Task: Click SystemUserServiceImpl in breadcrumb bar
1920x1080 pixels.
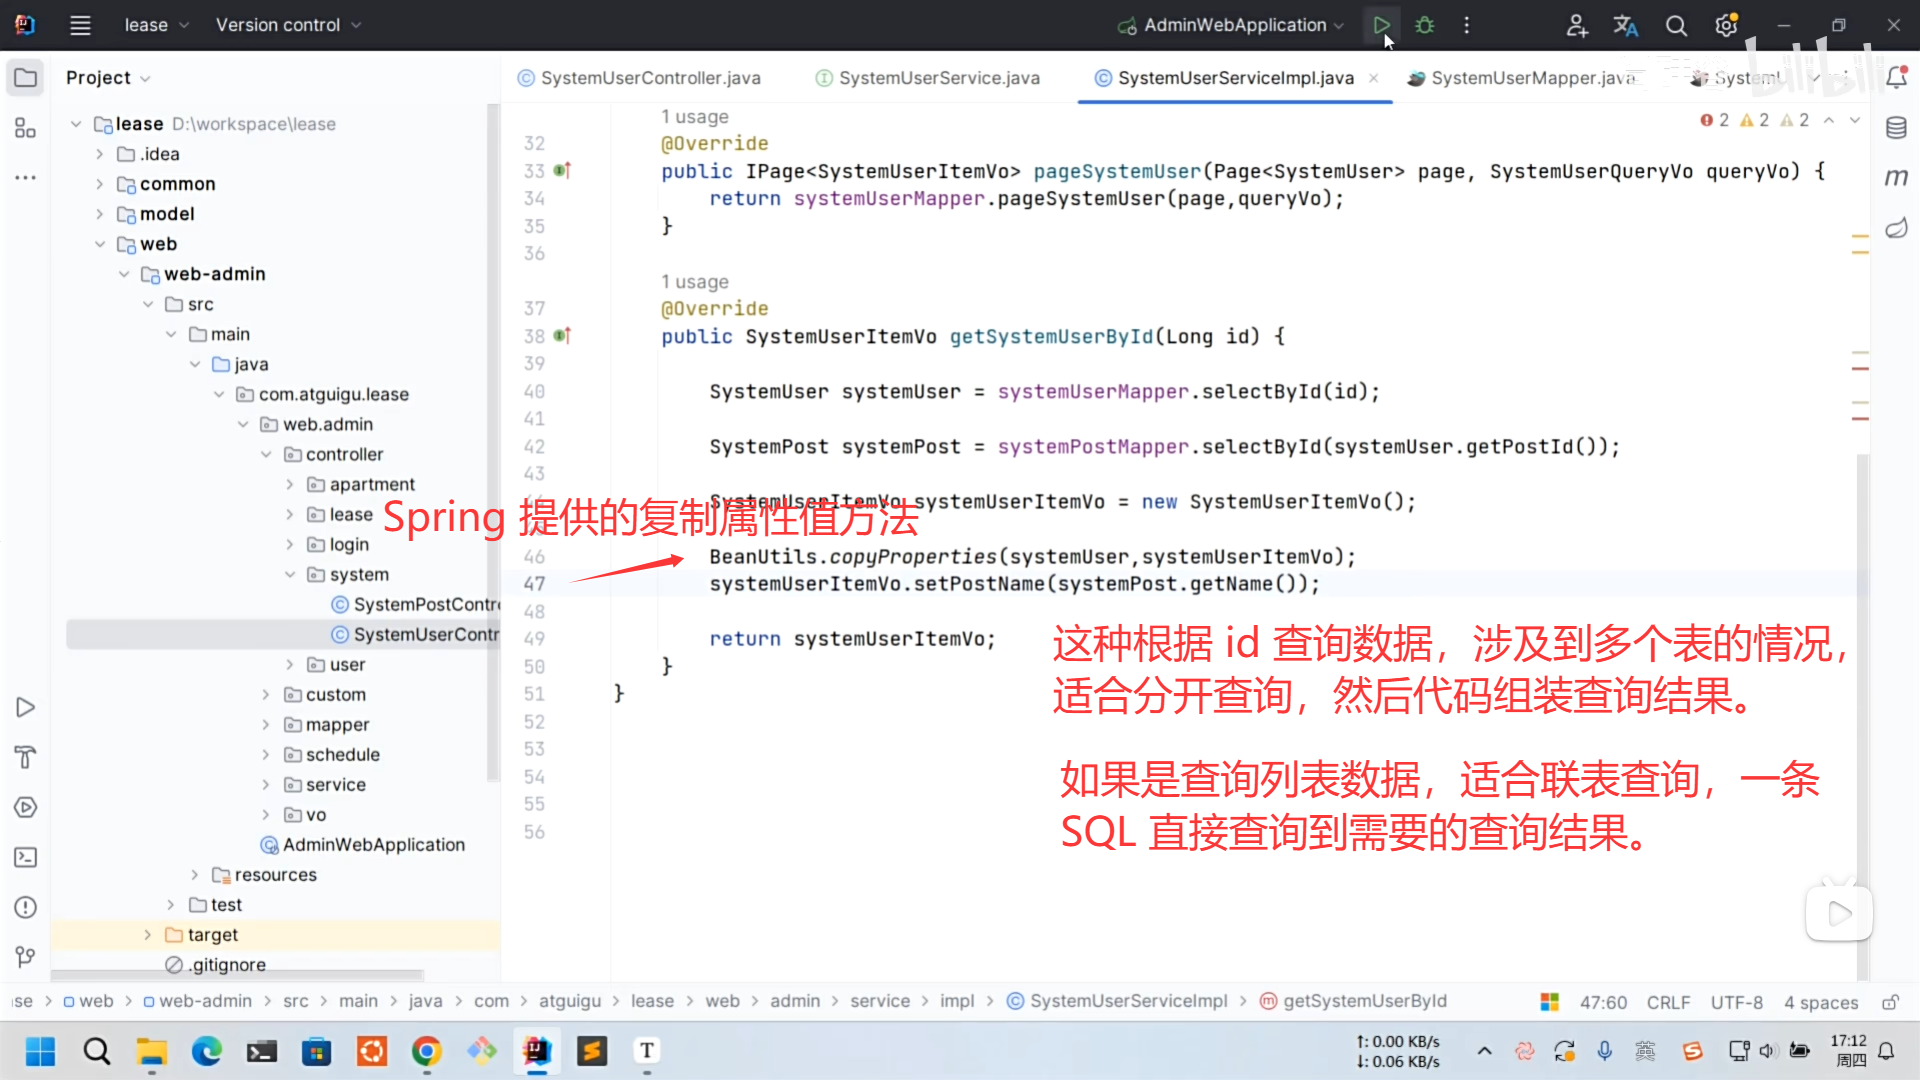Action: tap(1128, 1001)
